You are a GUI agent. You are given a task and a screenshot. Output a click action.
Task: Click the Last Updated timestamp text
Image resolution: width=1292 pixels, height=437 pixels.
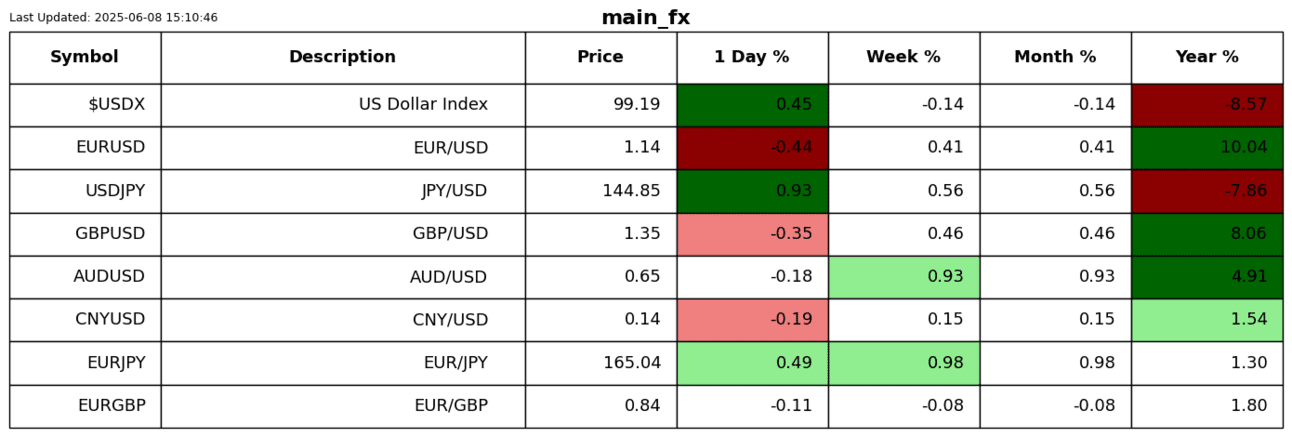[x=113, y=18]
